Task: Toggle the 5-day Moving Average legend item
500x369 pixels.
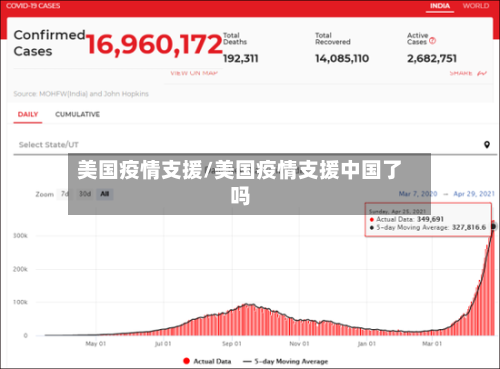Action: tap(286, 361)
